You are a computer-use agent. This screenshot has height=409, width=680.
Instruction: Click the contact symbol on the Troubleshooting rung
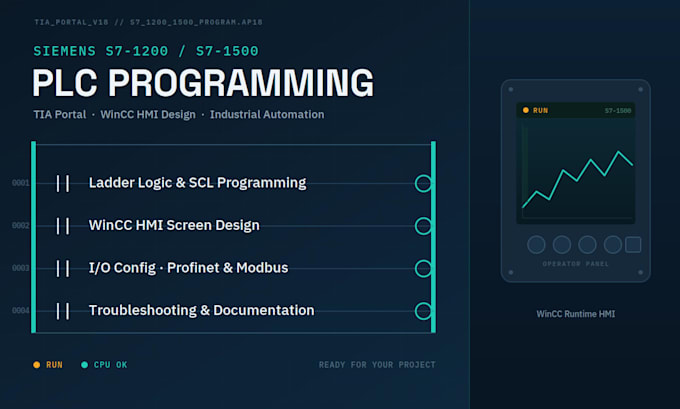pyautogui.click(x=63, y=311)
